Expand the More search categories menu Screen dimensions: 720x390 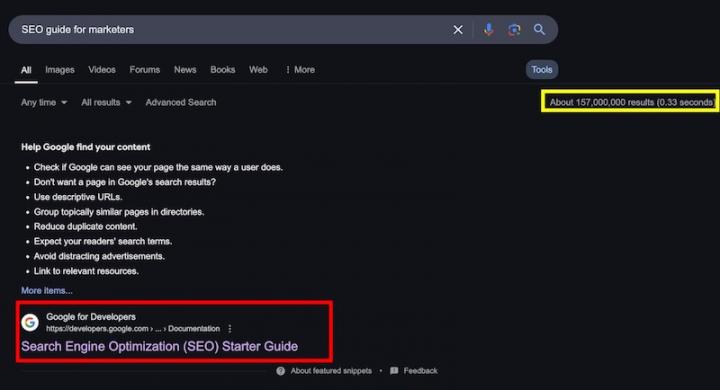(300, 70)
